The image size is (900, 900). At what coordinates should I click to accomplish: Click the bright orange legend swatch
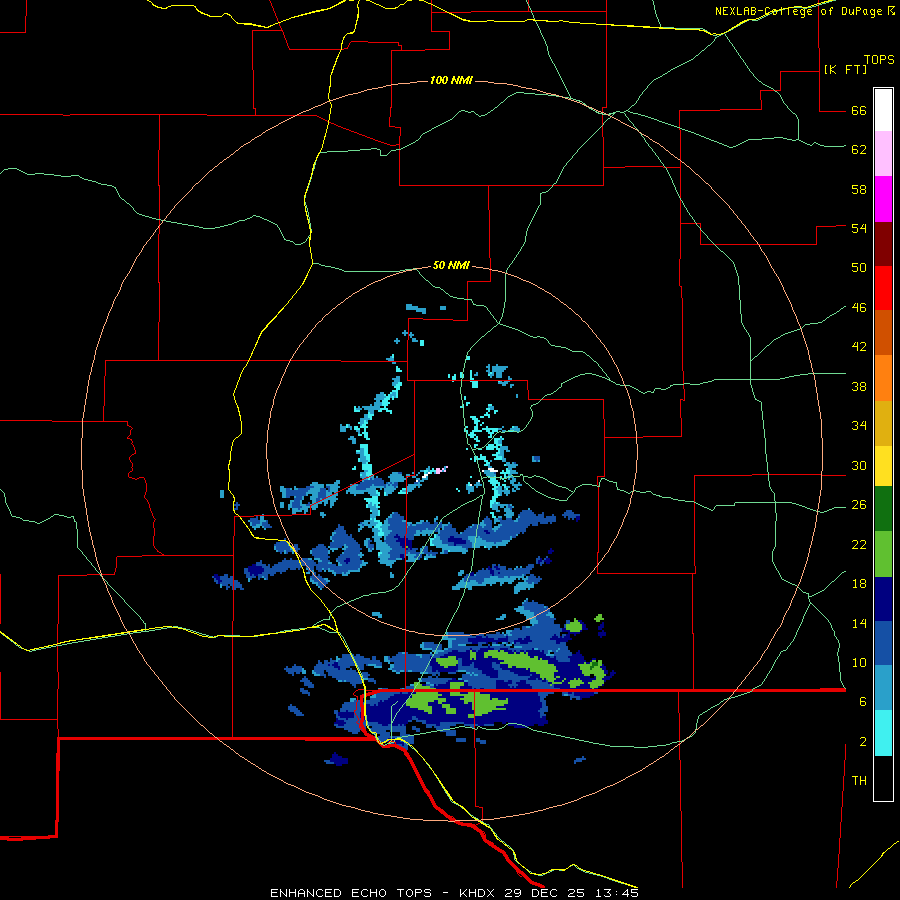tap(883, 377)
